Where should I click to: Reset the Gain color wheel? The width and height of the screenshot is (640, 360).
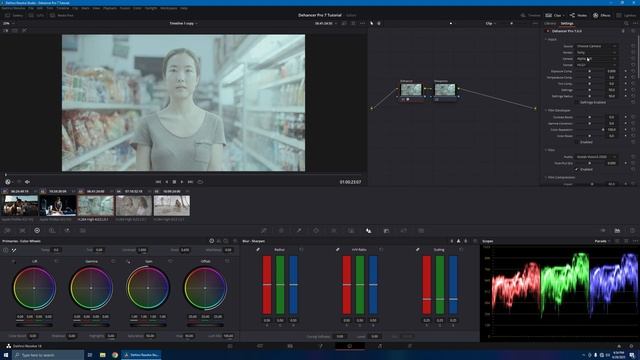[170, 261]
